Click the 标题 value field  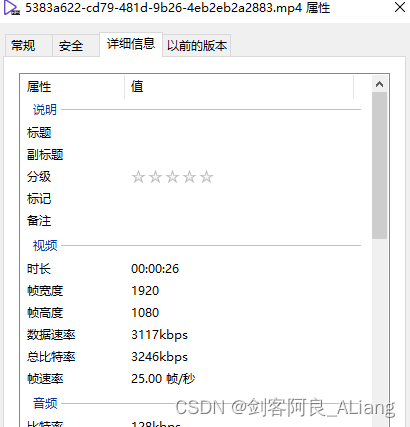(246, 133)
